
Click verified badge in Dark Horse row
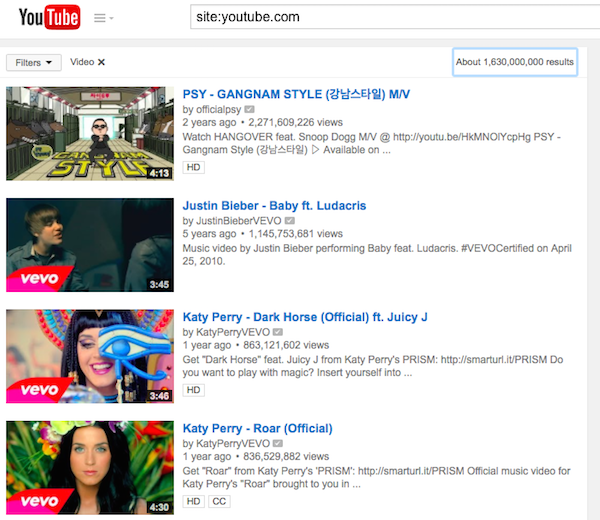point(278,332)
